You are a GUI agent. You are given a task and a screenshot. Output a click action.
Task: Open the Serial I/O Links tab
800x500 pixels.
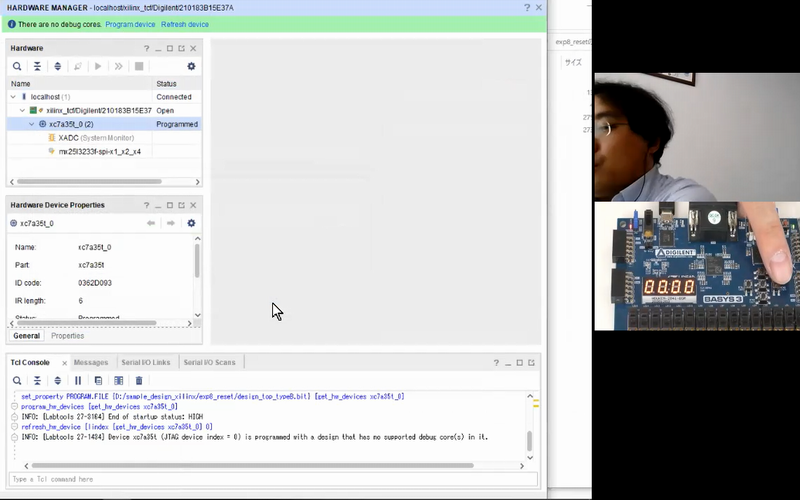pos(146,362)
